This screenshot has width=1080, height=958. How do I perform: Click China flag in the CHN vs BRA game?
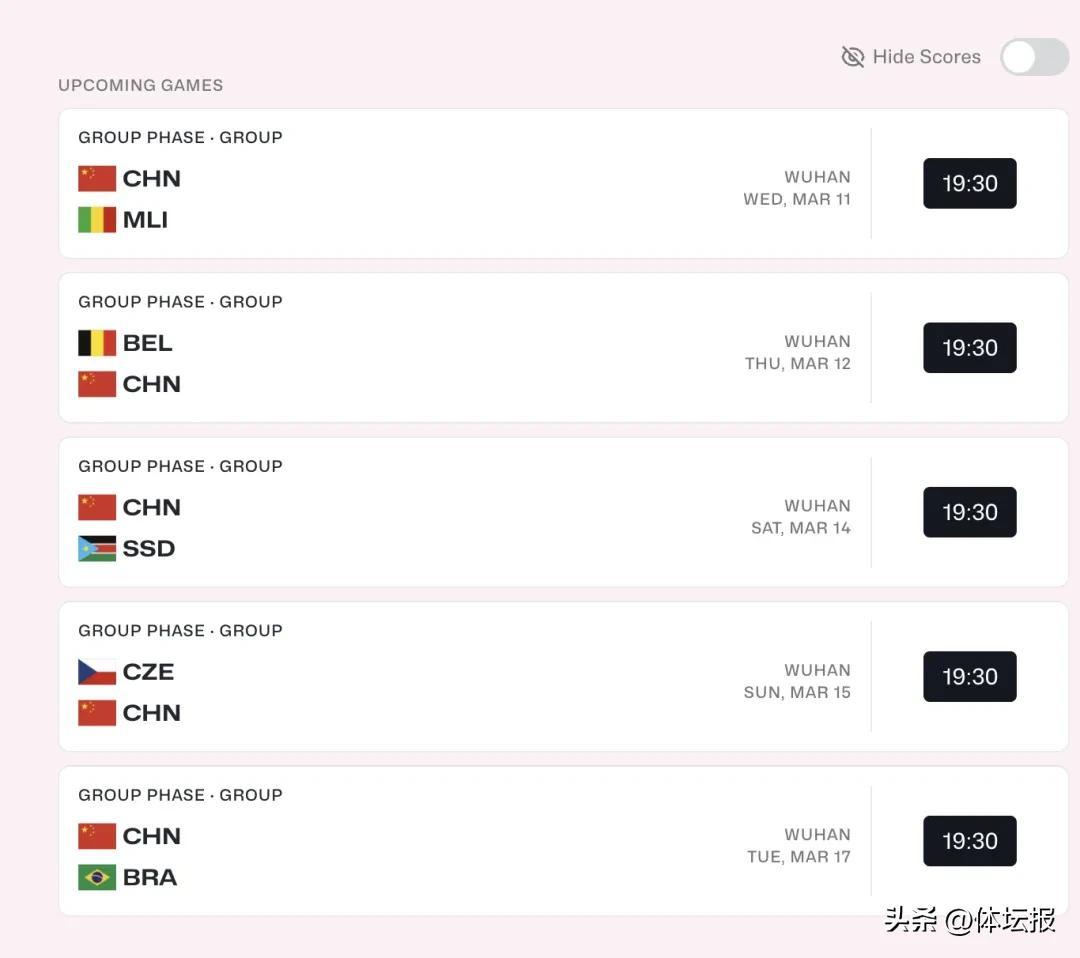[x=97, y=836]
